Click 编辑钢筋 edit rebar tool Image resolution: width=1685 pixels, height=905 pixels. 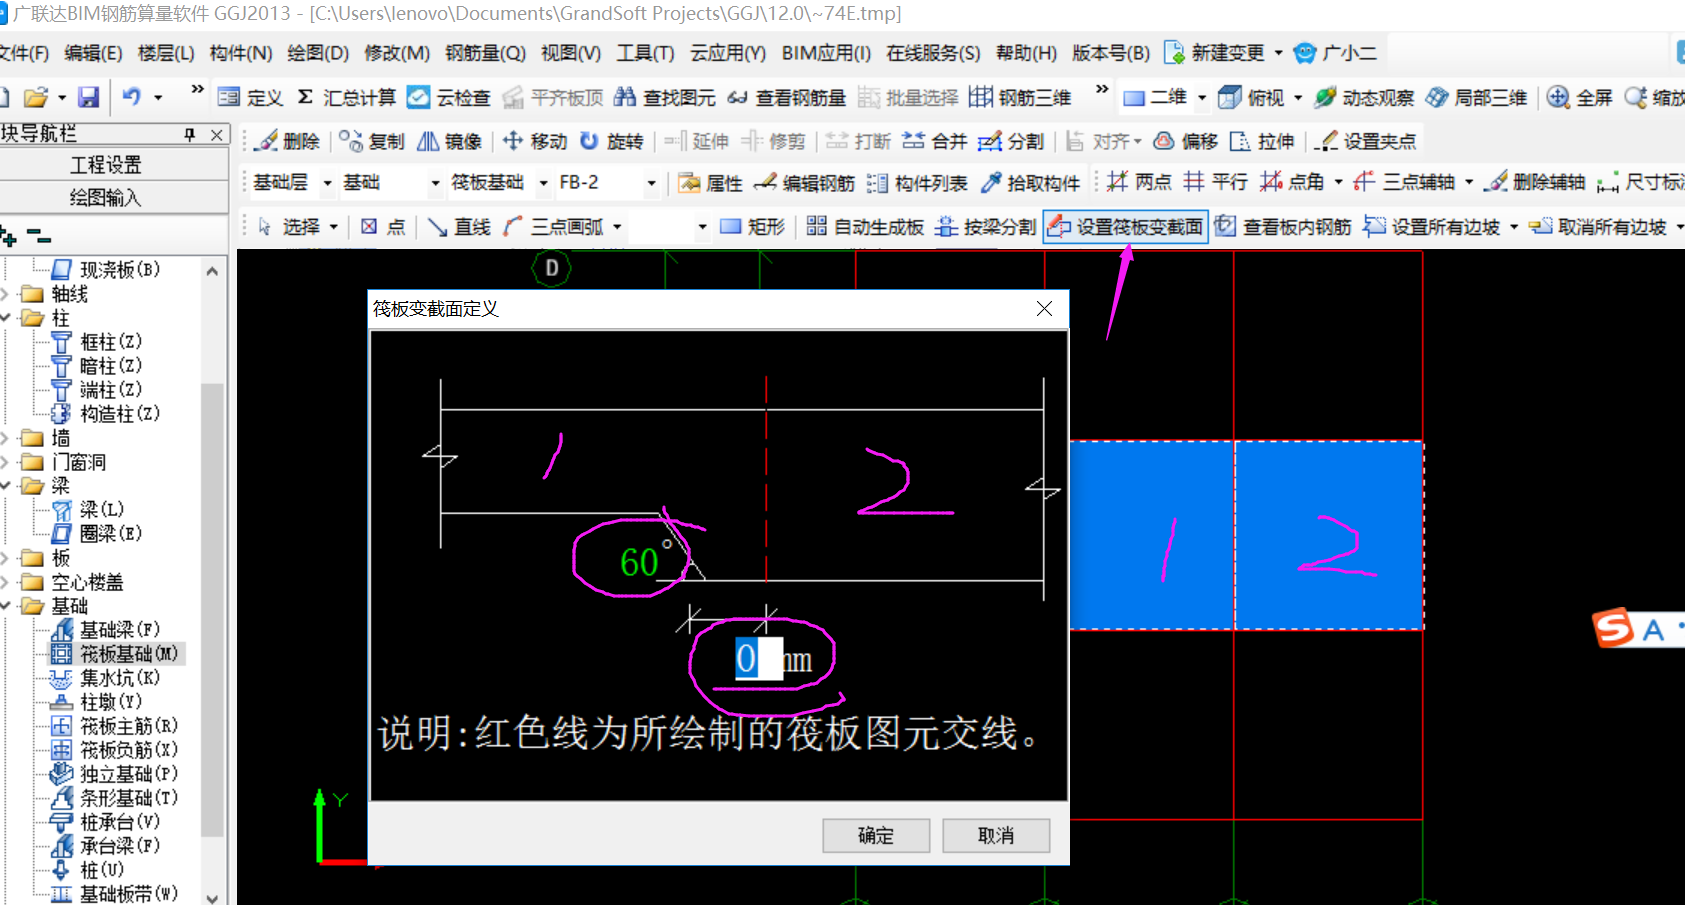click(804, 183)
